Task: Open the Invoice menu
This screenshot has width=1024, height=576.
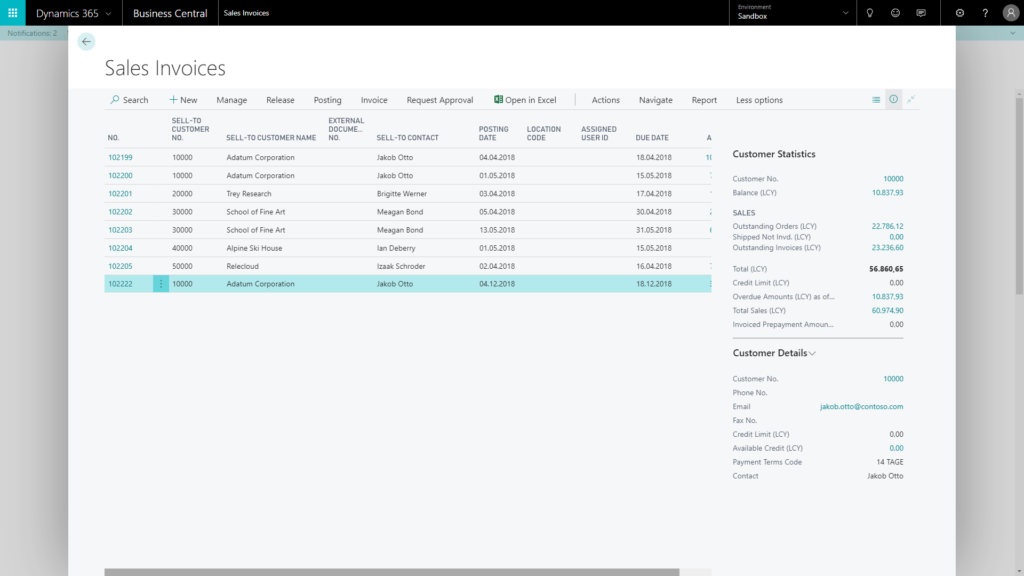Action: tap(374, 100)
